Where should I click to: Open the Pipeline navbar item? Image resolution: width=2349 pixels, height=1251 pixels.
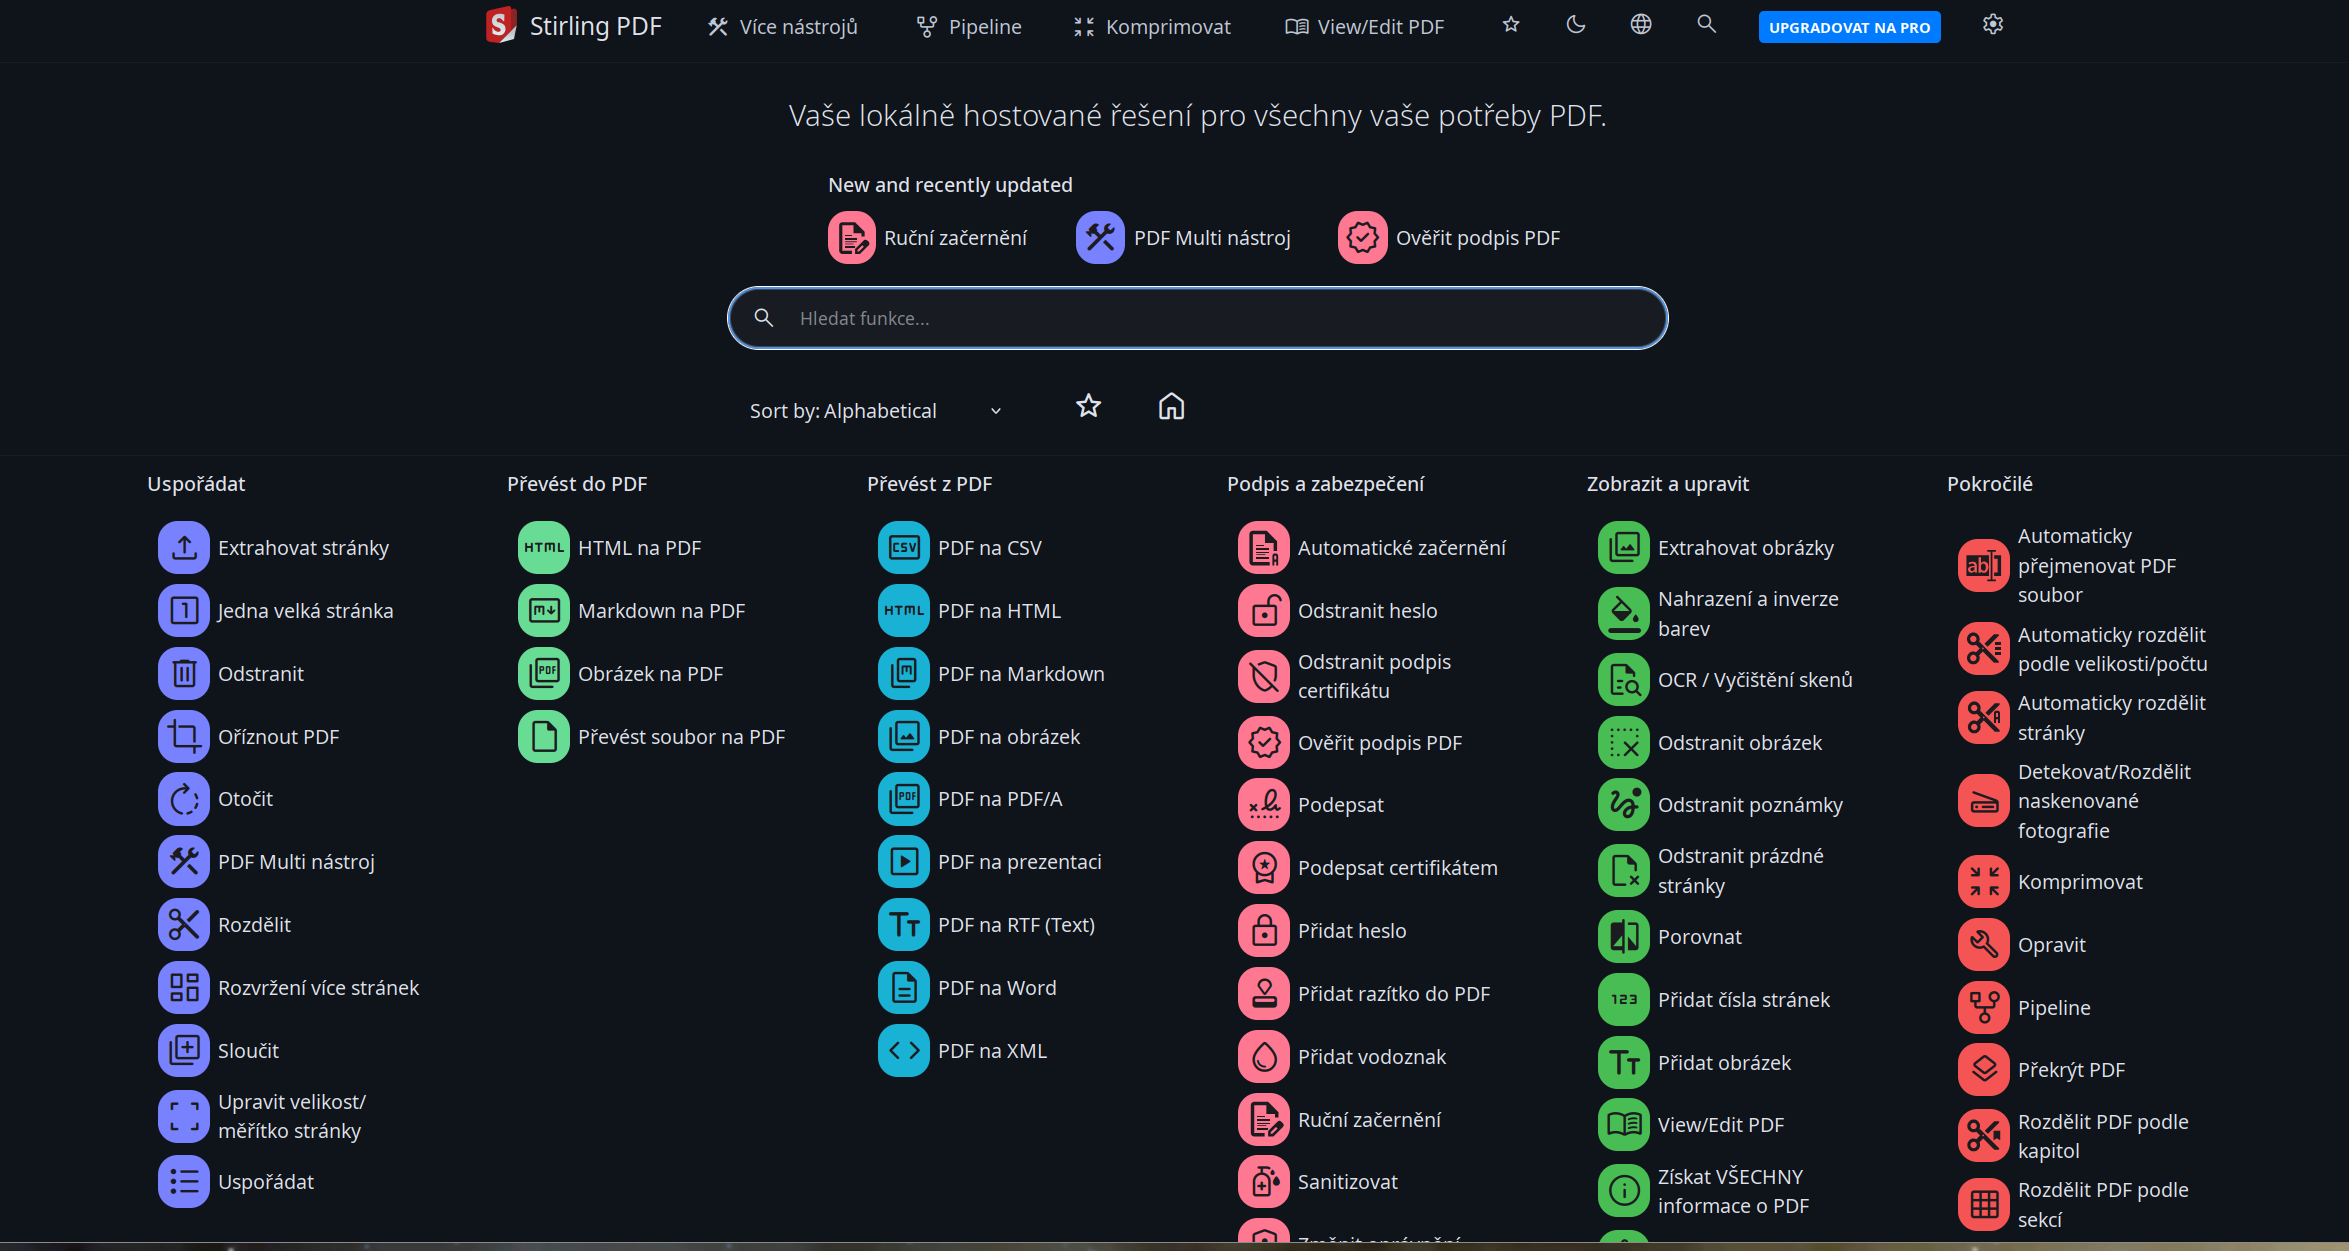[969, 27]
